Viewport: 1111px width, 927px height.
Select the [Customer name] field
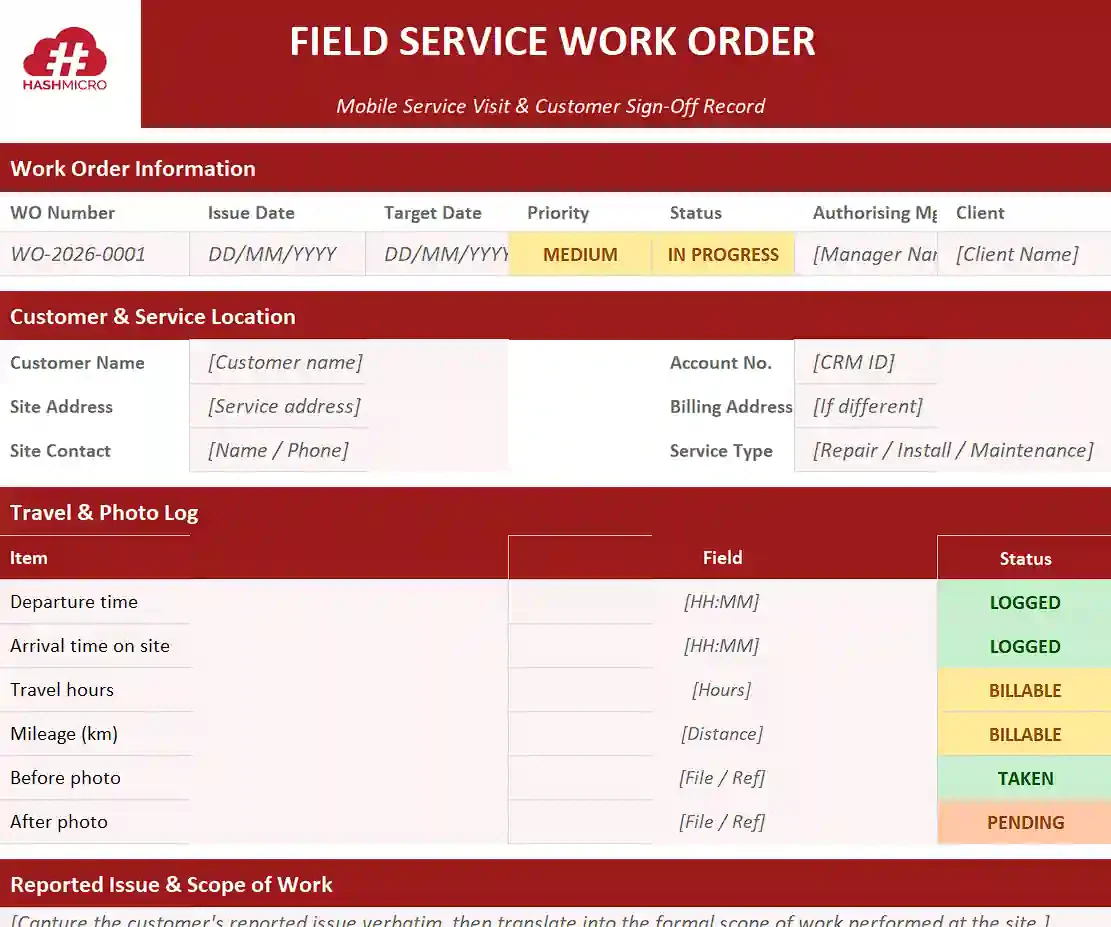349,362
